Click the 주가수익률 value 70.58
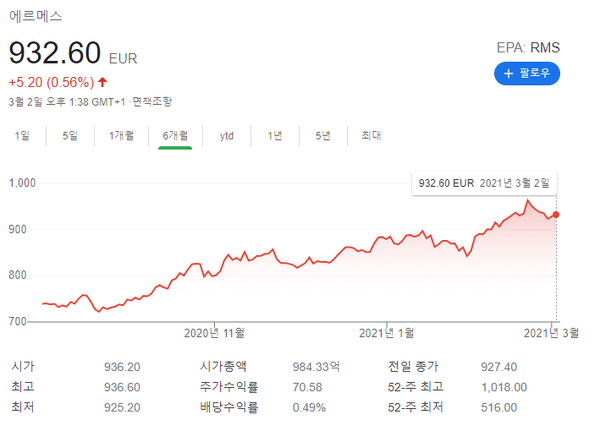Viewport: 600px width, 431px height. pos(307,387)
